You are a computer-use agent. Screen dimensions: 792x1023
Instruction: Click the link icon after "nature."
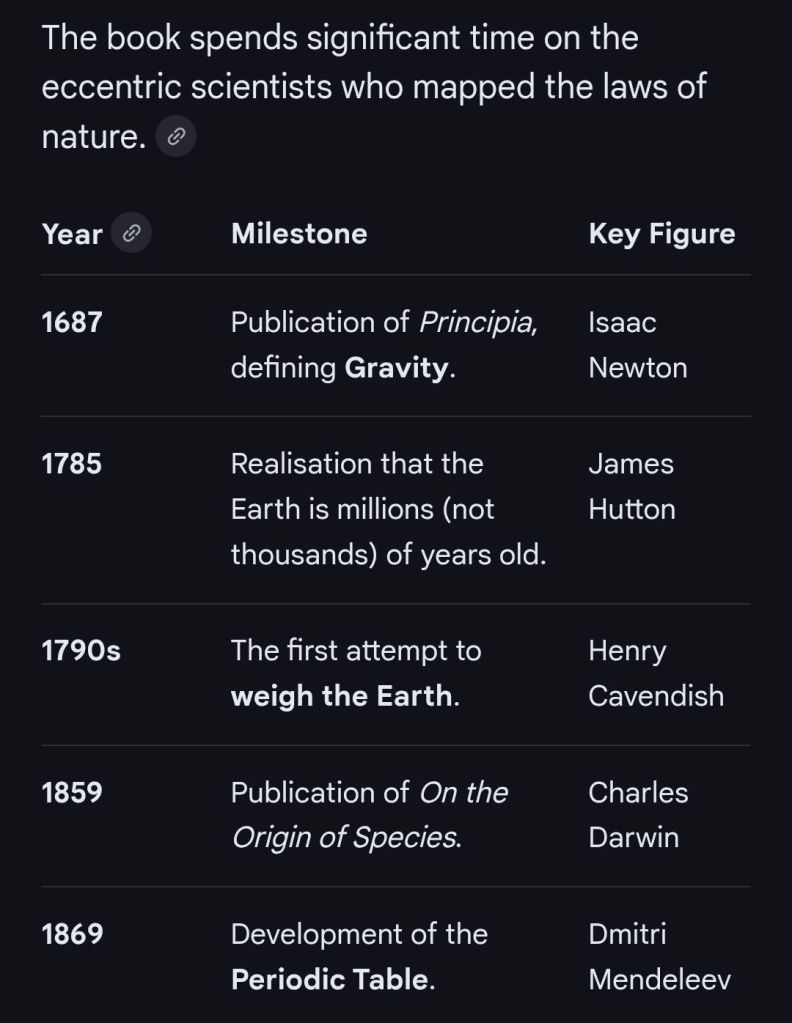click(176, 137)
